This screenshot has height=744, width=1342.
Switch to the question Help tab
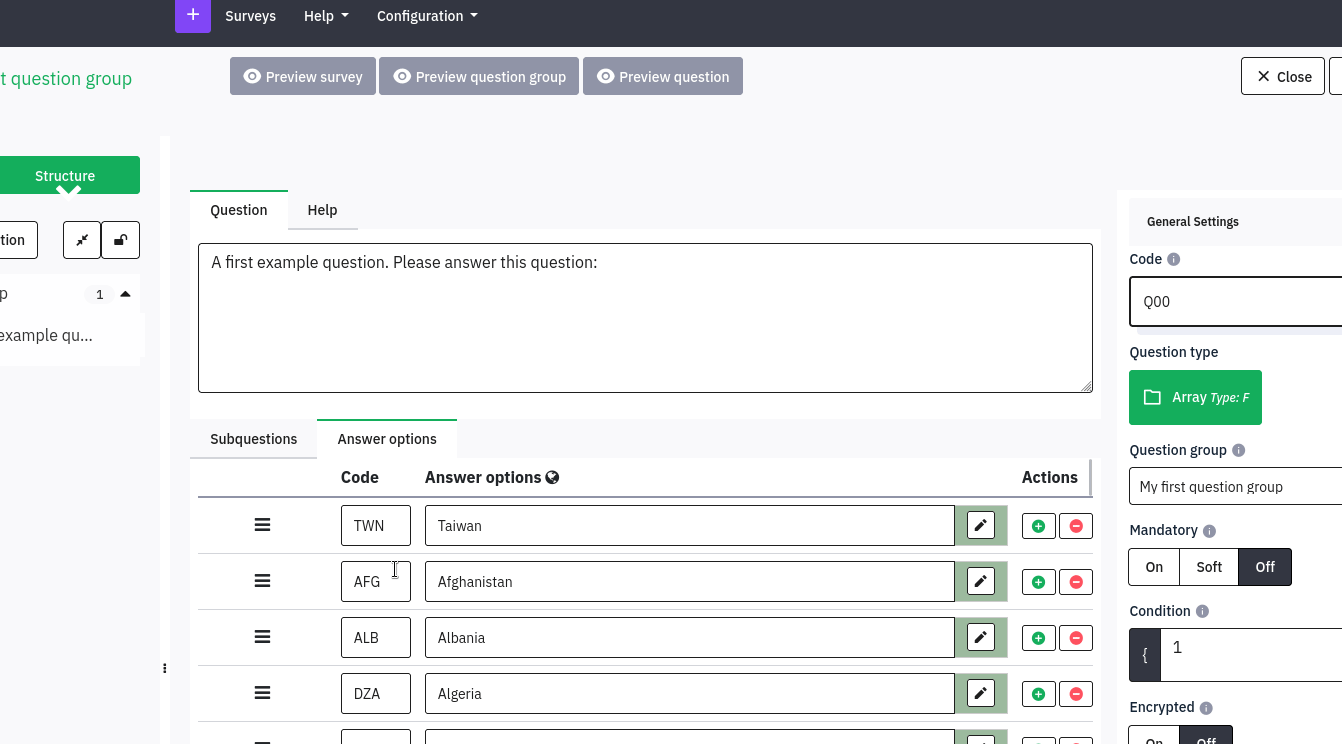[x=322, y=210]
